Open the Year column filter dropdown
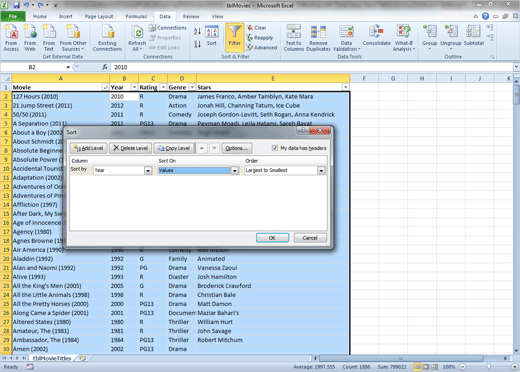Image resolution: width=520 pixels, height=372 pixels. (x=134, y=87)
